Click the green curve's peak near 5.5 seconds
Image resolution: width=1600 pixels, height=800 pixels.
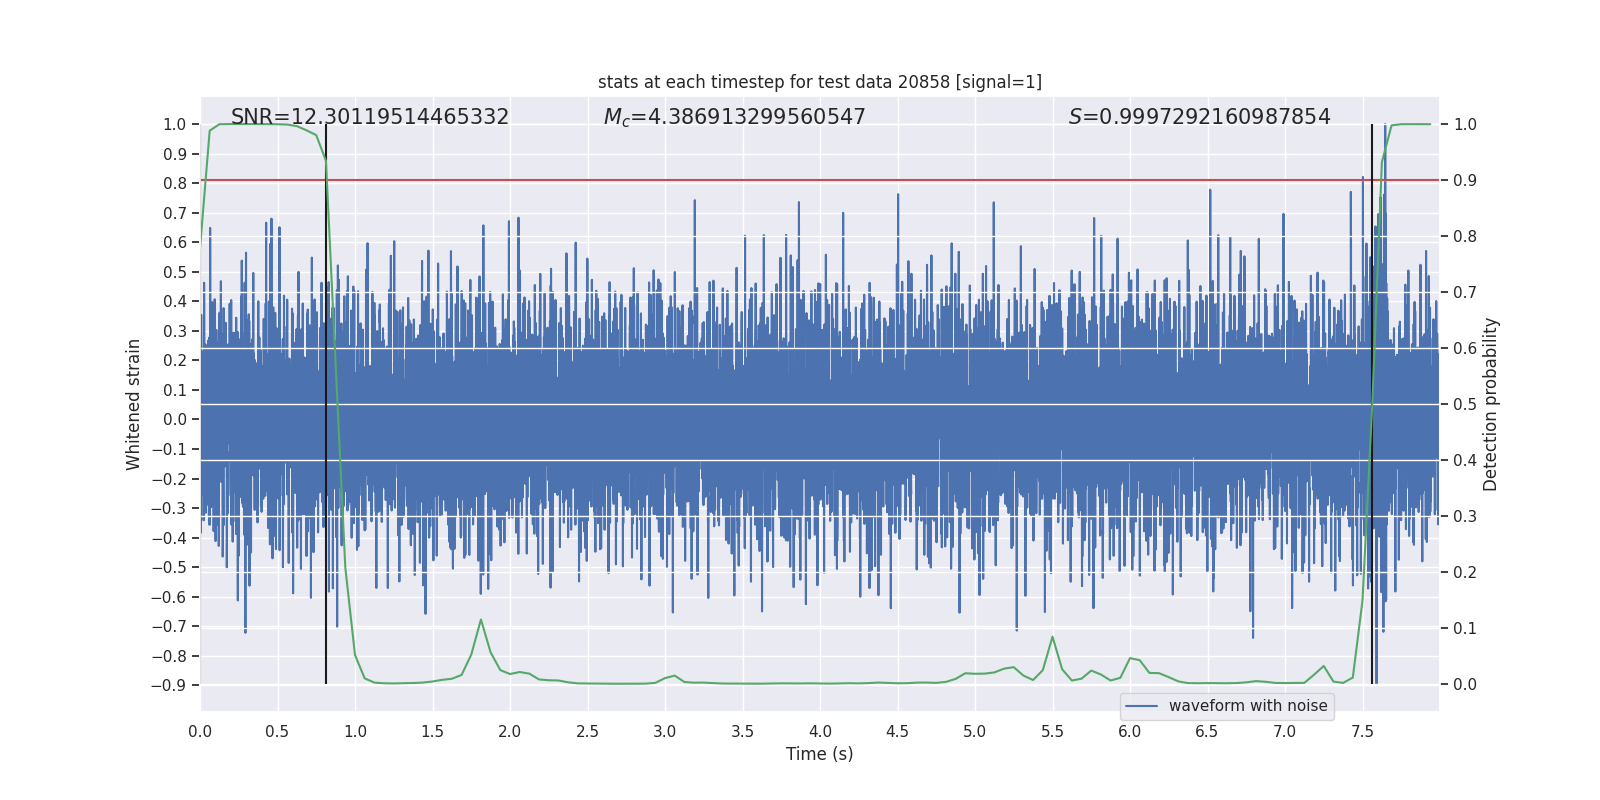tap(1052, 637)
